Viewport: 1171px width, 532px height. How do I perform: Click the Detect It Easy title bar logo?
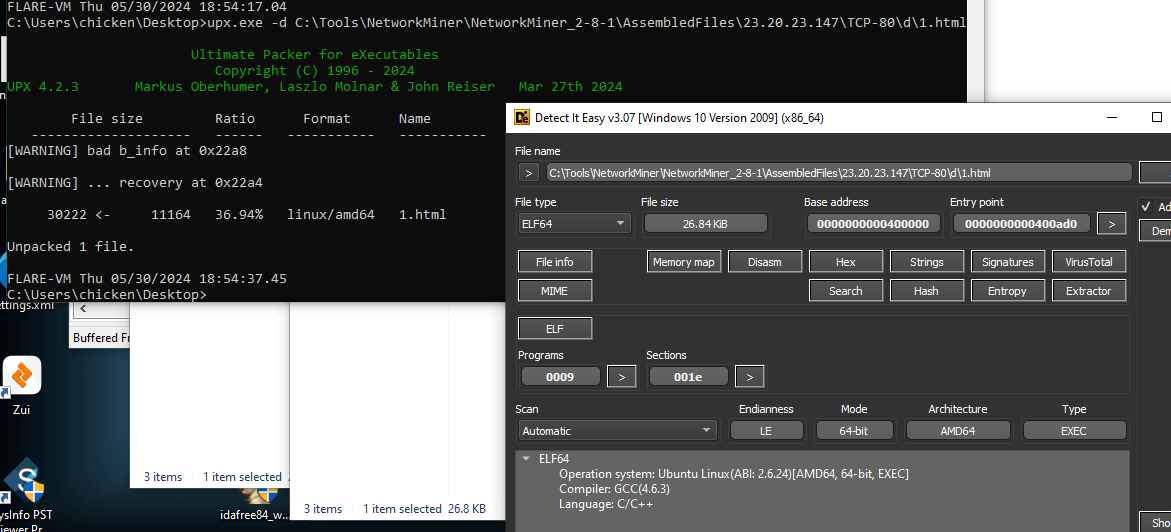[x=521, y=118]
